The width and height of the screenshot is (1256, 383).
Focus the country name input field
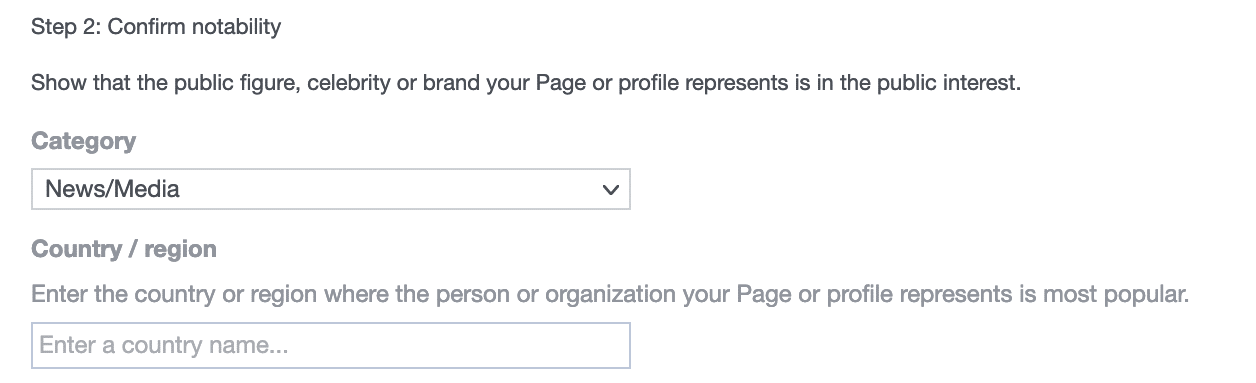pos(331,345)
